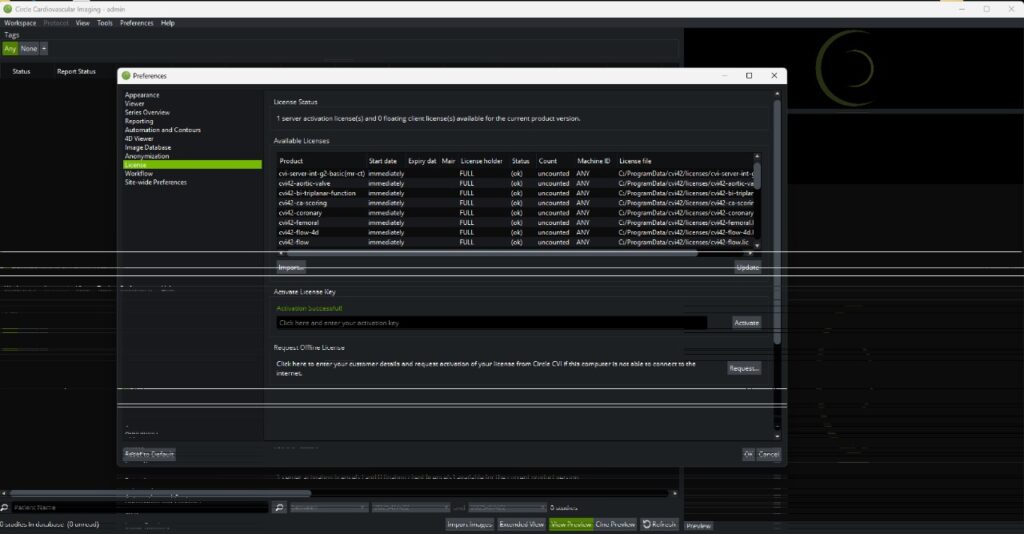The image size is (1024, 534).
Task: Enable the View Preview toggle
Action: [x=571, y=524]
